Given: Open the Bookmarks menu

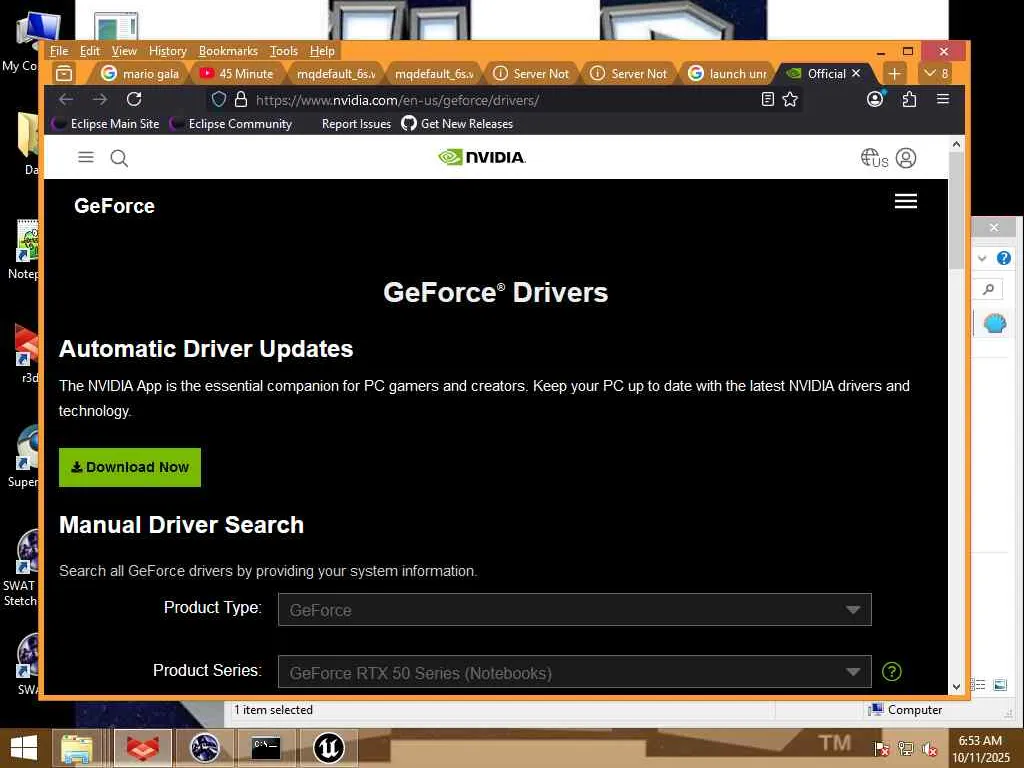Looking at the screenshot, I should pyautogui.click(x=228, y=51).
